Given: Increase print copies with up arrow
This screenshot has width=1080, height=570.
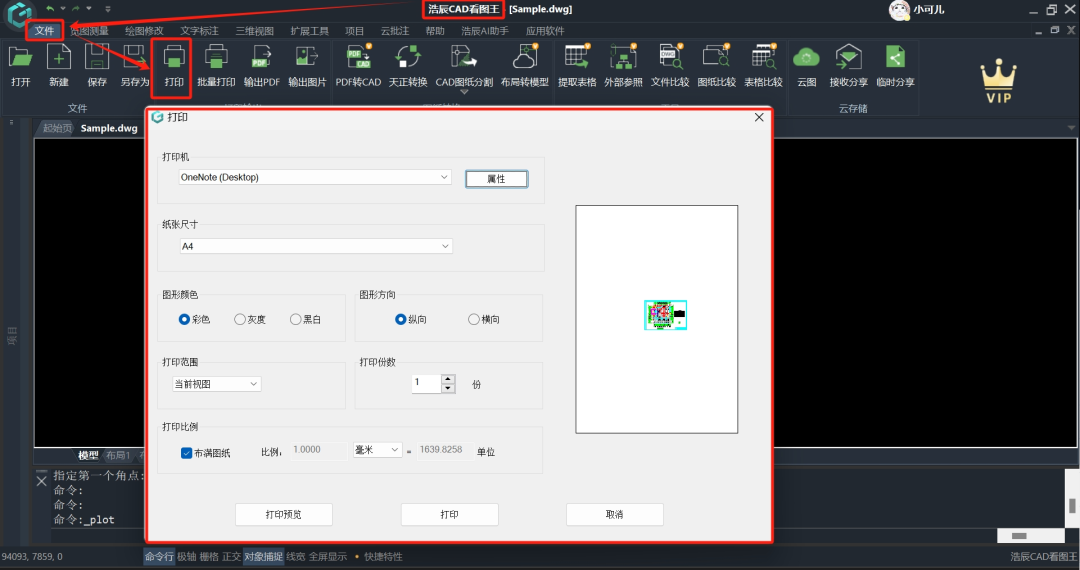Looking at the screenshot, I should 448,379.
